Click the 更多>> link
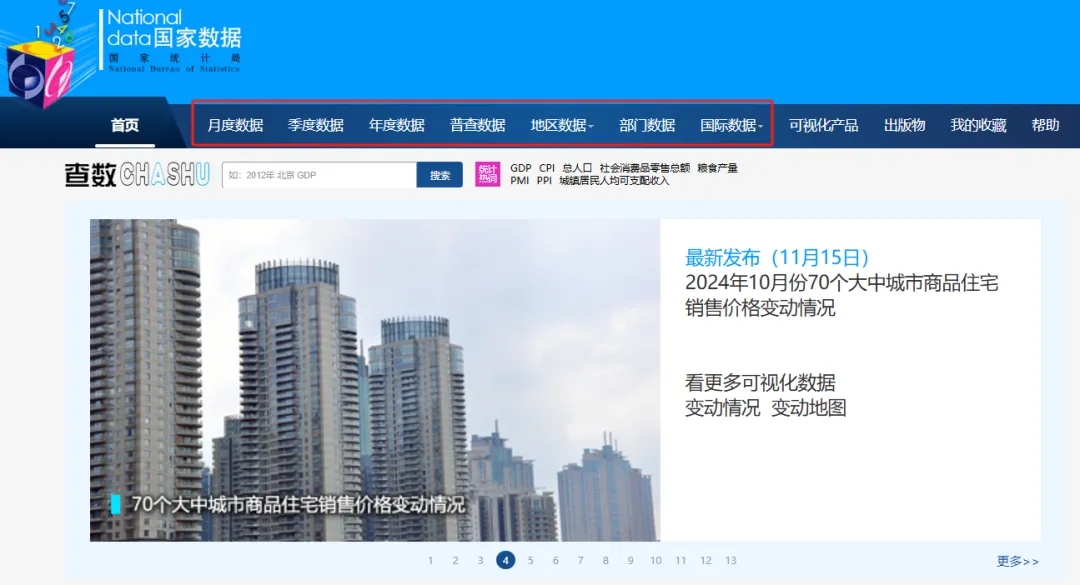 click(x=1017, y=561)
